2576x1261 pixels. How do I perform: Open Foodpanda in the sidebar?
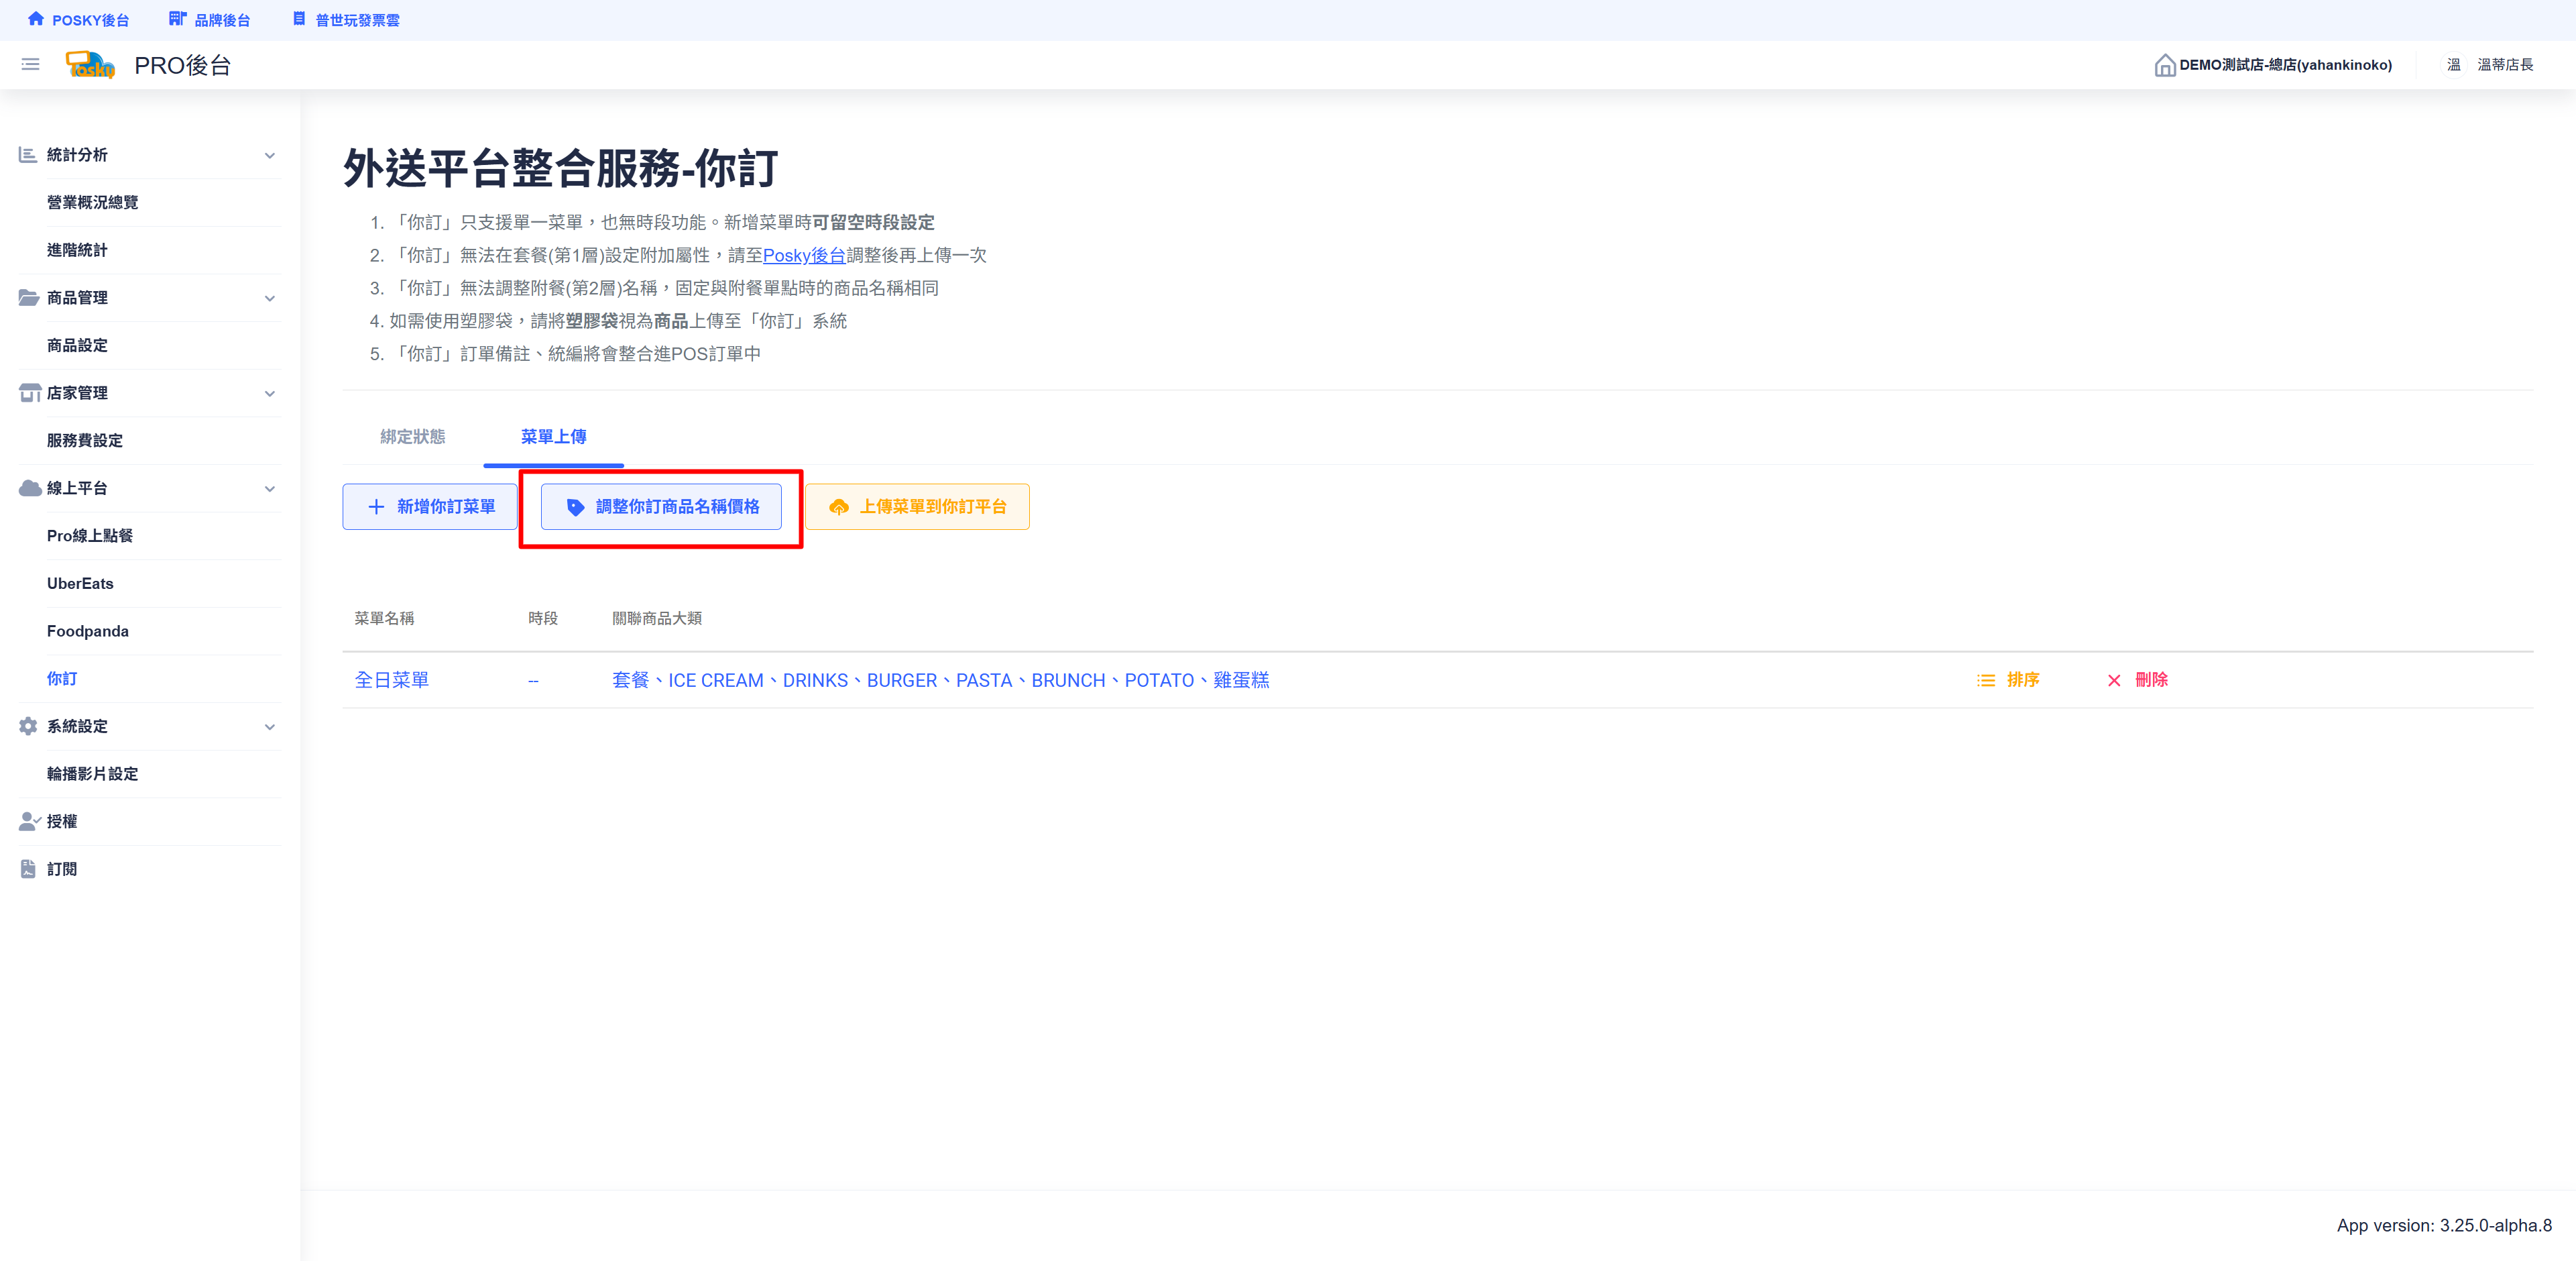88,631
